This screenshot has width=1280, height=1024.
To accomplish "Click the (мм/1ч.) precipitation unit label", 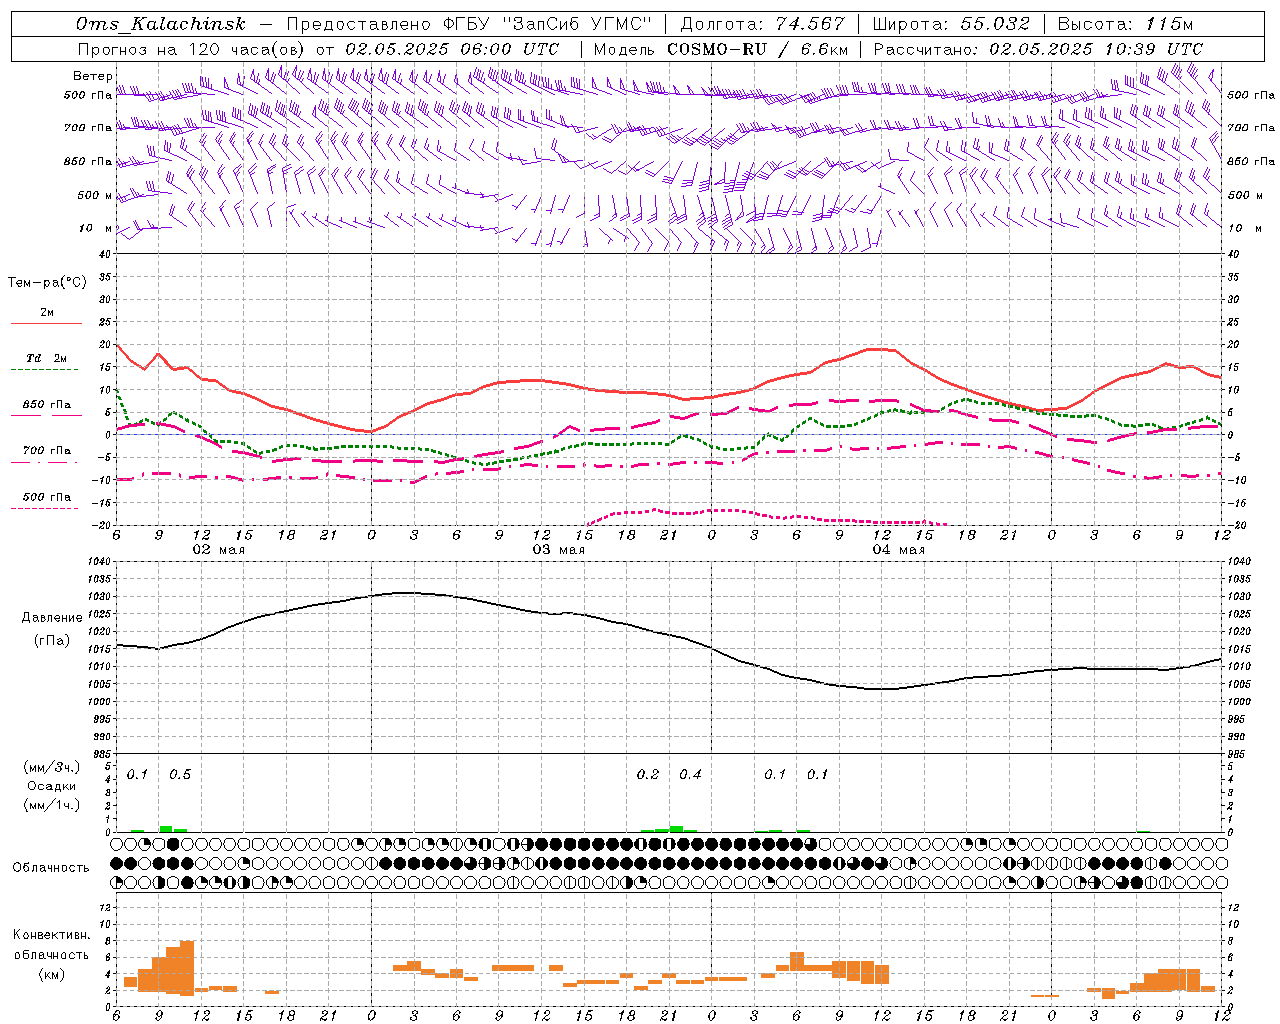I will [x=52, y=805].
